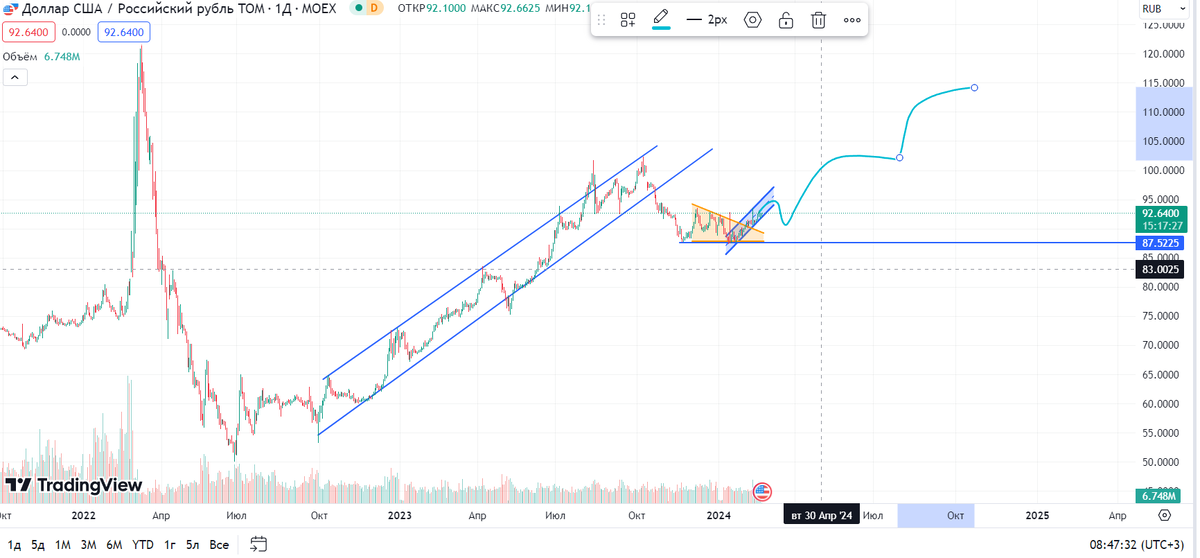Viewport: 1200px width, 558px height.
Task: Delete the drawing with the trash icon
Action: click(x=818, y=19)
